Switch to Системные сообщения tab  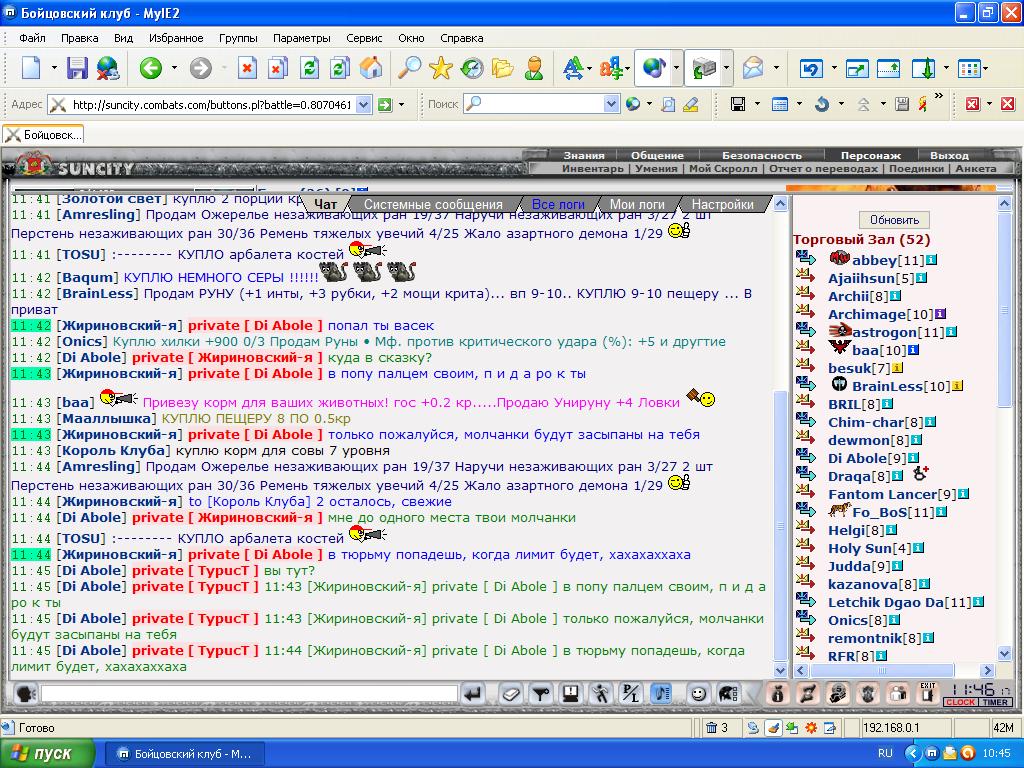point(433,204)
